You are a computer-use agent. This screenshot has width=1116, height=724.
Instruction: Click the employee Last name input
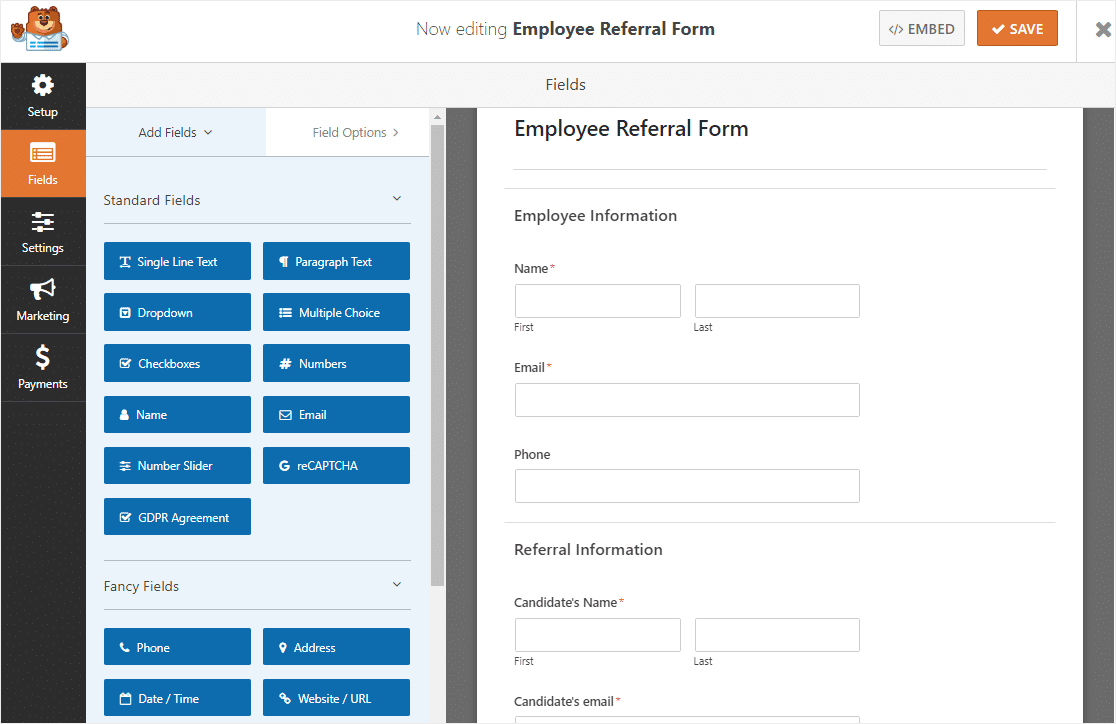coord(777,300)
